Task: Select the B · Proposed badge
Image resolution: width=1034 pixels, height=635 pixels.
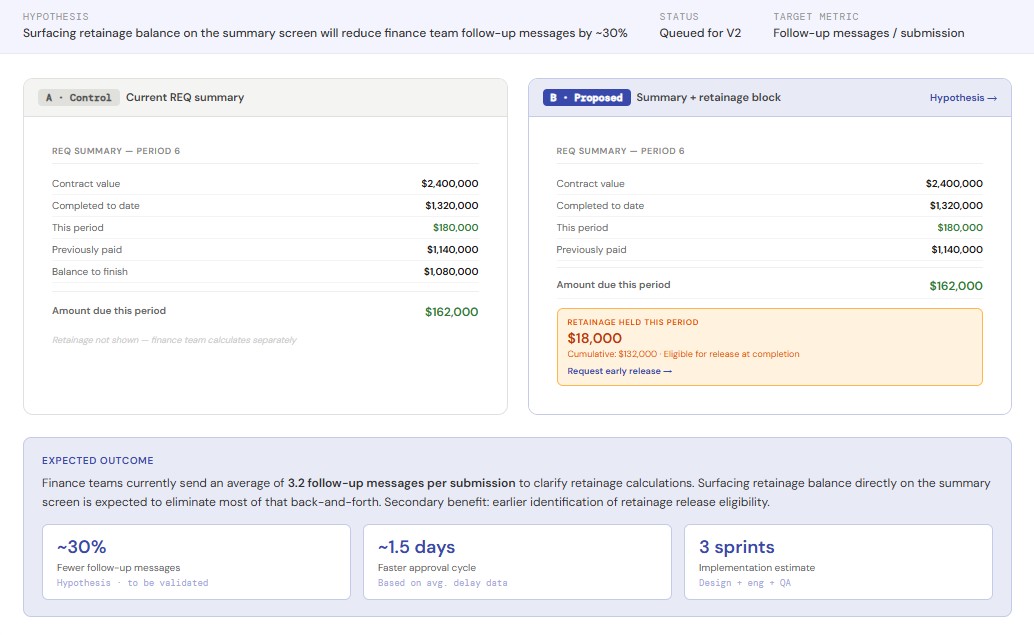Action: click(x=586, y=98)
